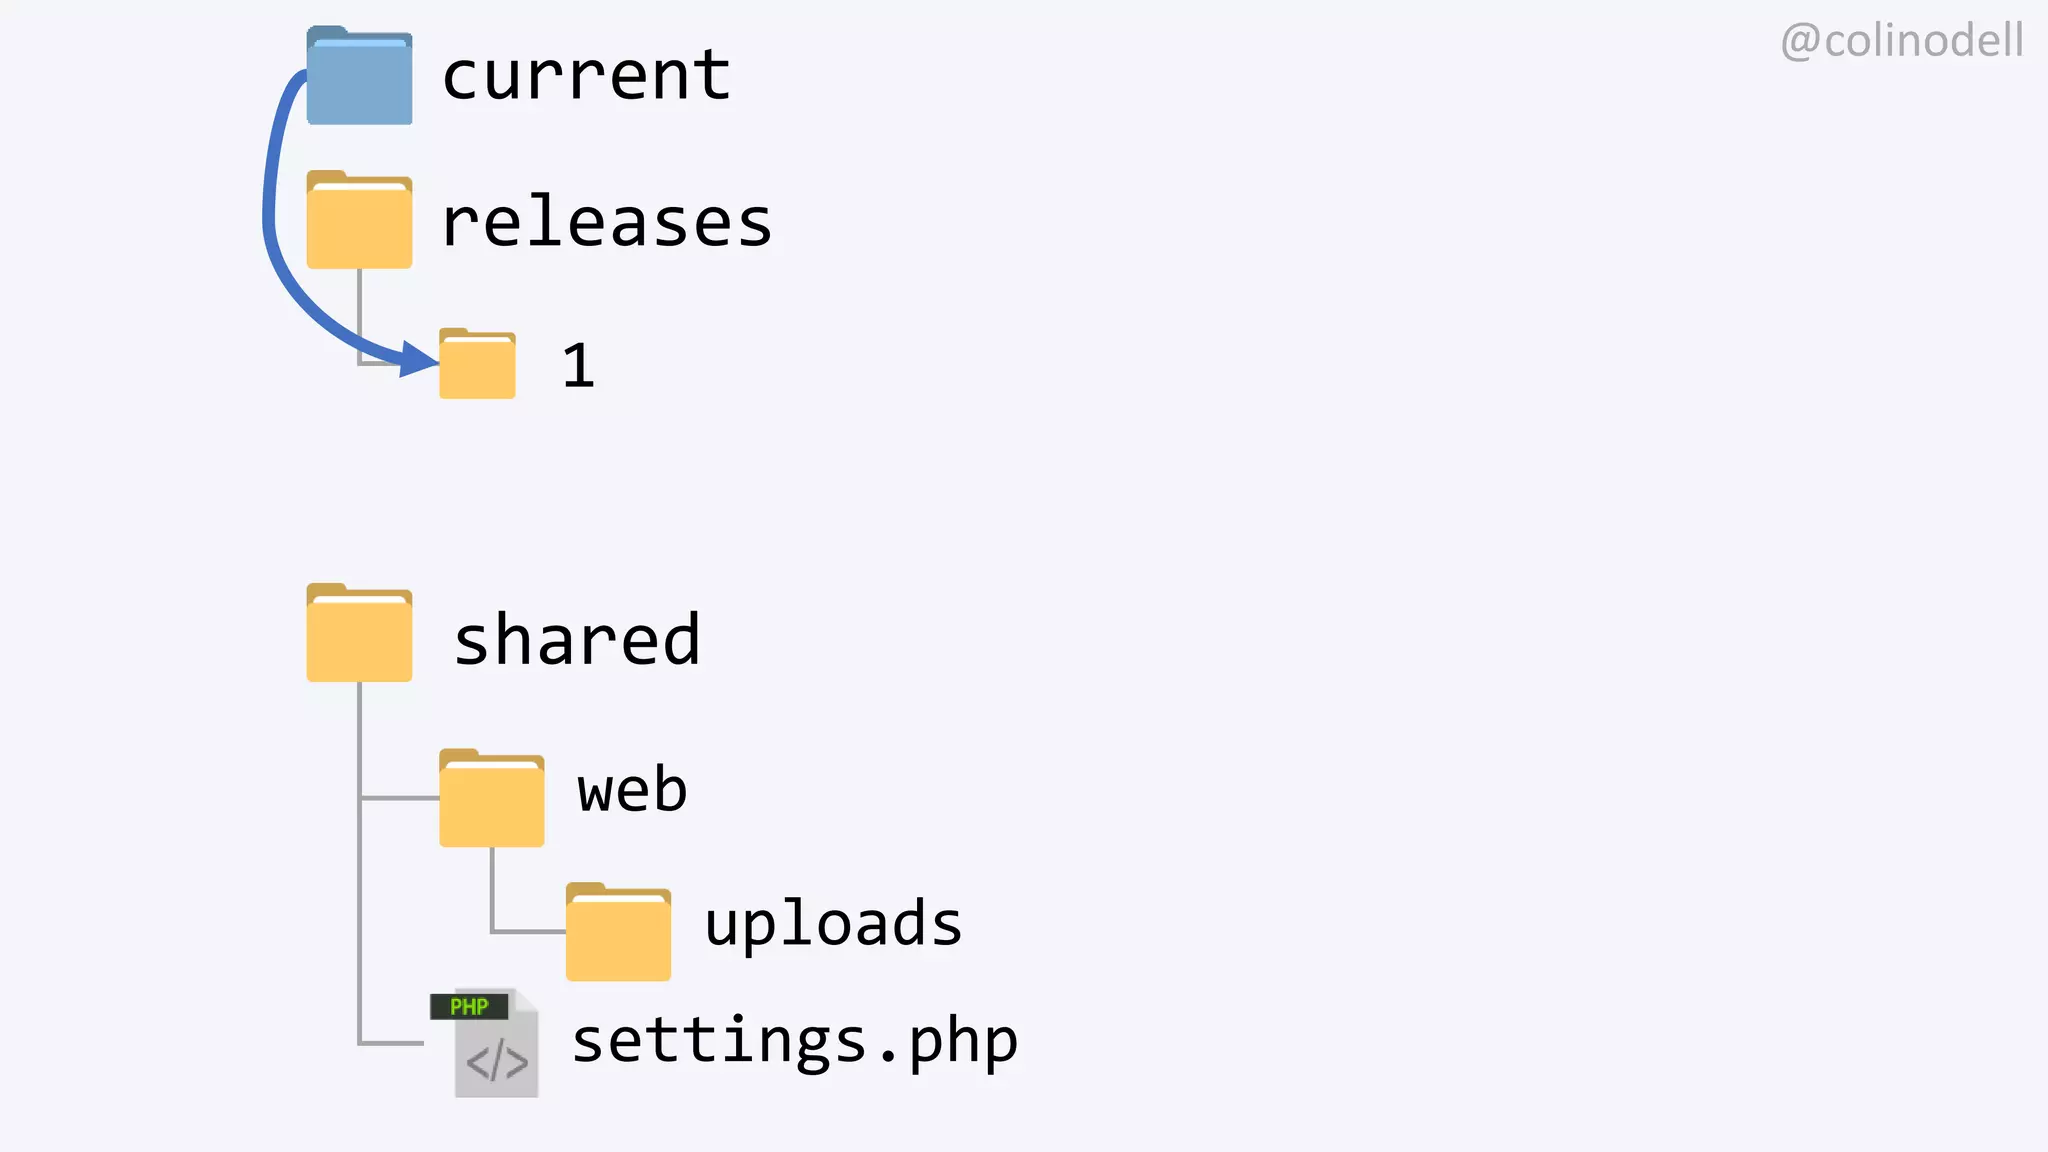Click the blue current folder icon
Screen dimensions: 2048x1152
tap(359, 78)
